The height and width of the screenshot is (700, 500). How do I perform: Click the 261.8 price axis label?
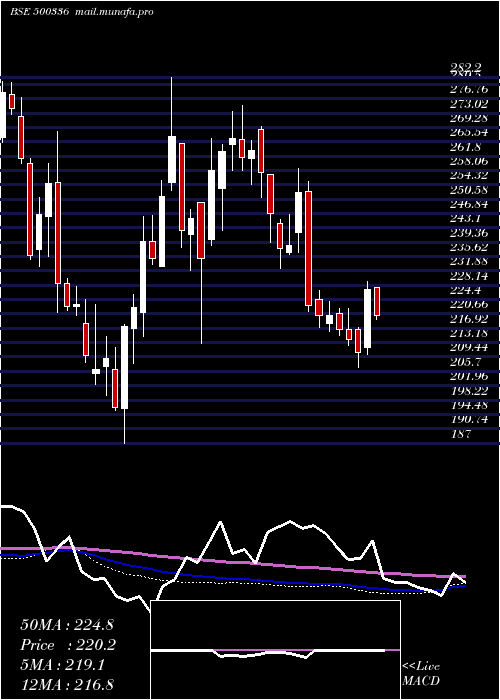point(465,146)
